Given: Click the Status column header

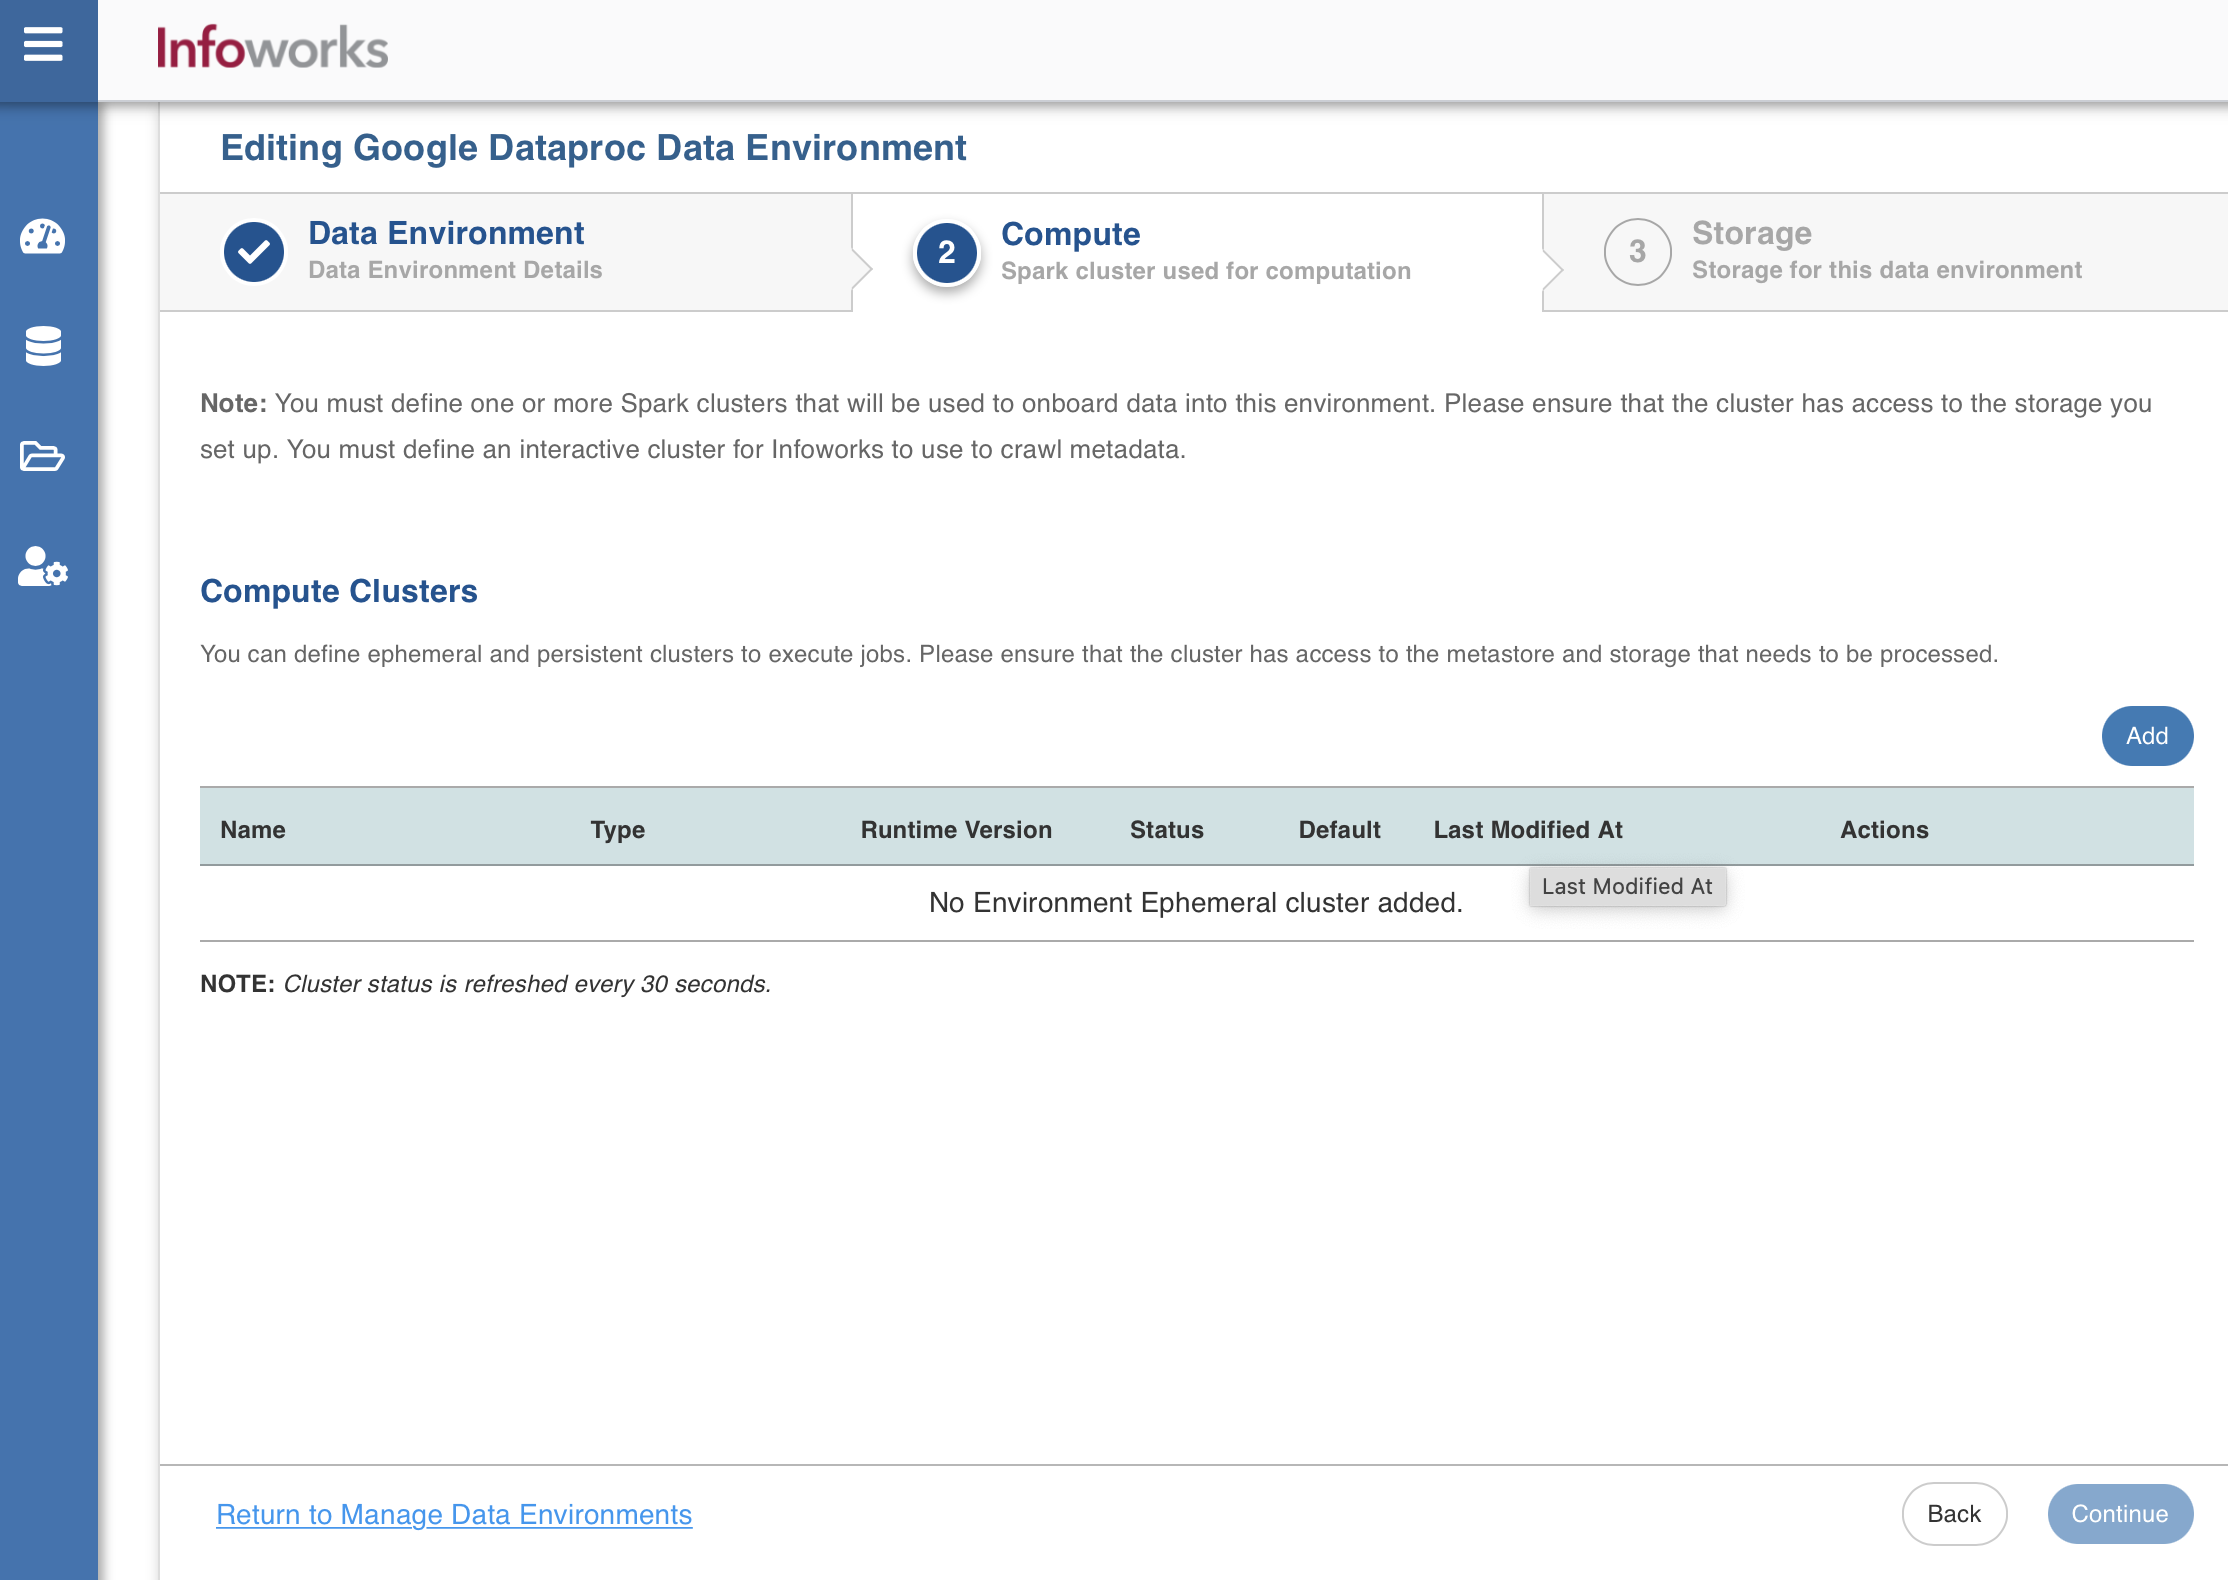Looking at the screenshot, I should click(x=1167, y=830).
